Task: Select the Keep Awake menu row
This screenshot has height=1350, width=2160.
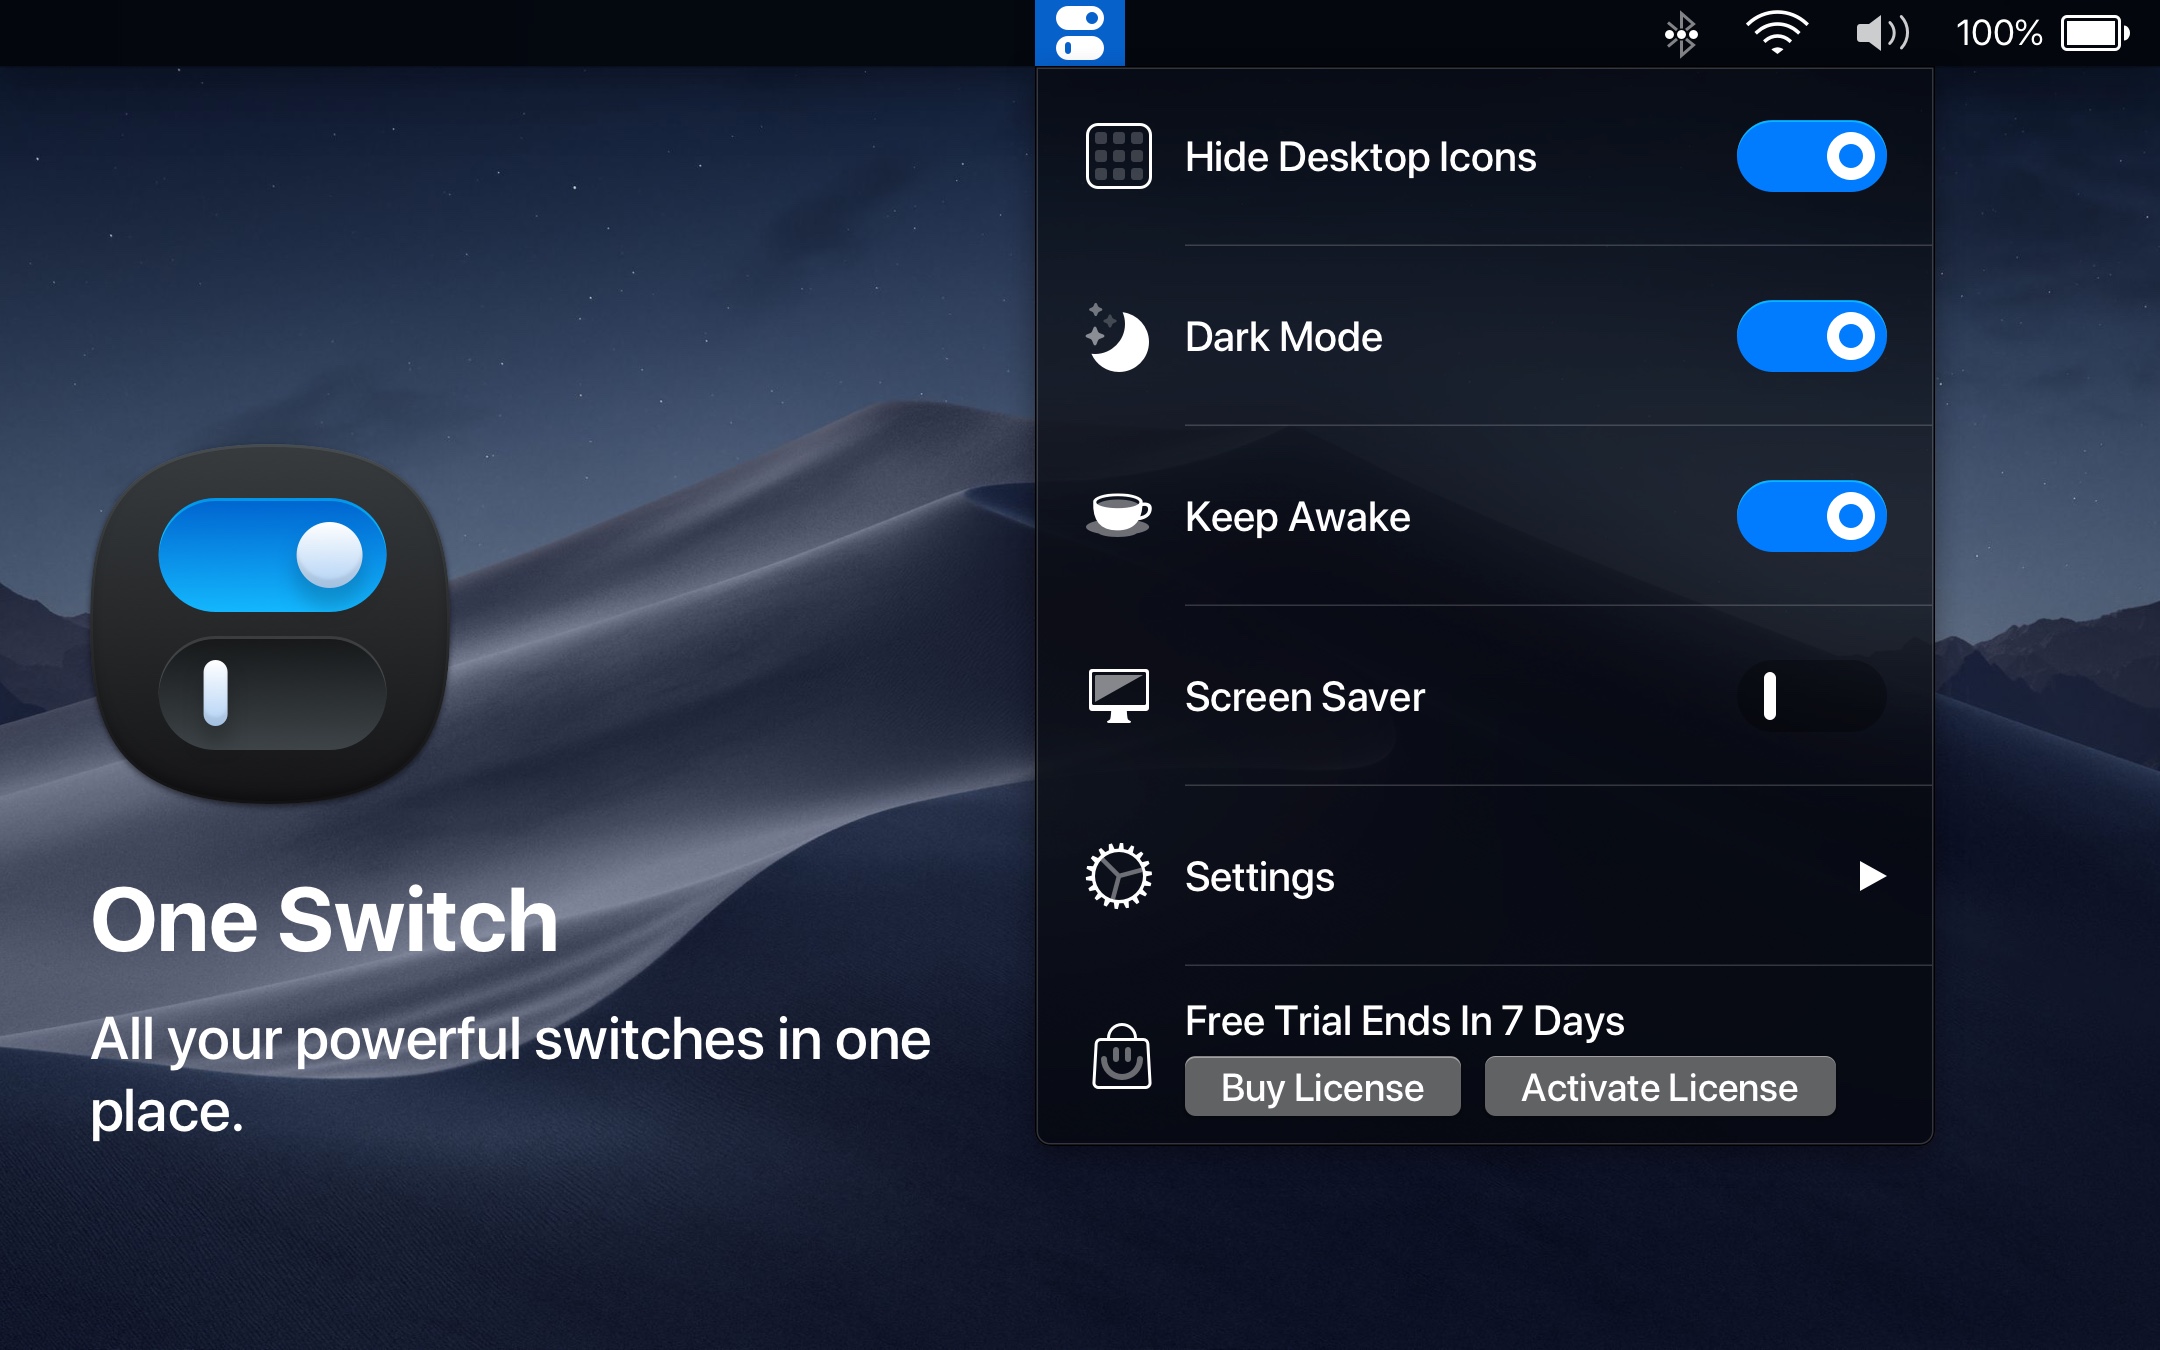Action: 1297,517
